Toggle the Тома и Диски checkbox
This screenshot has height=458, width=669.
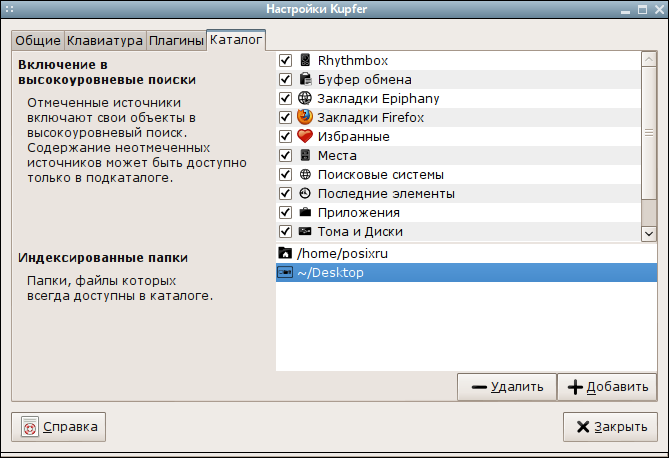(285, 231)
